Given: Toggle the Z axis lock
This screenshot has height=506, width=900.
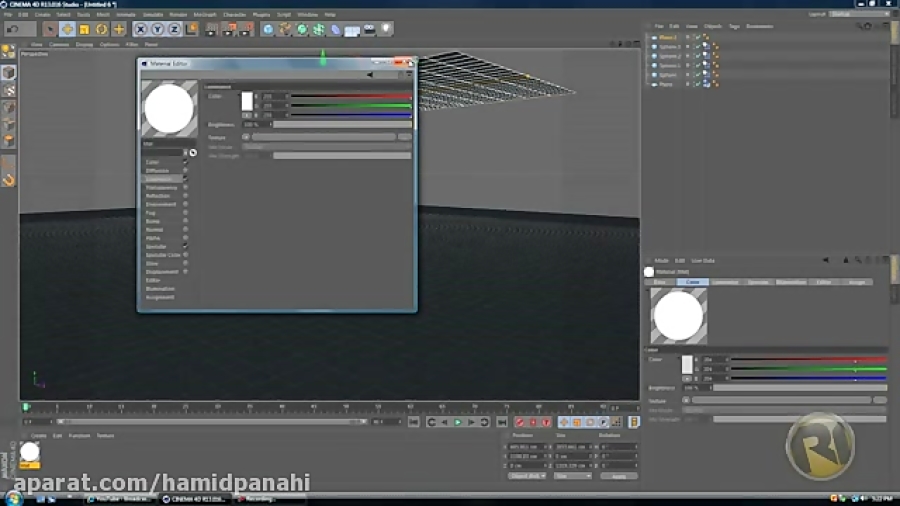Looking at the screenshot, I should pos(174,29).
